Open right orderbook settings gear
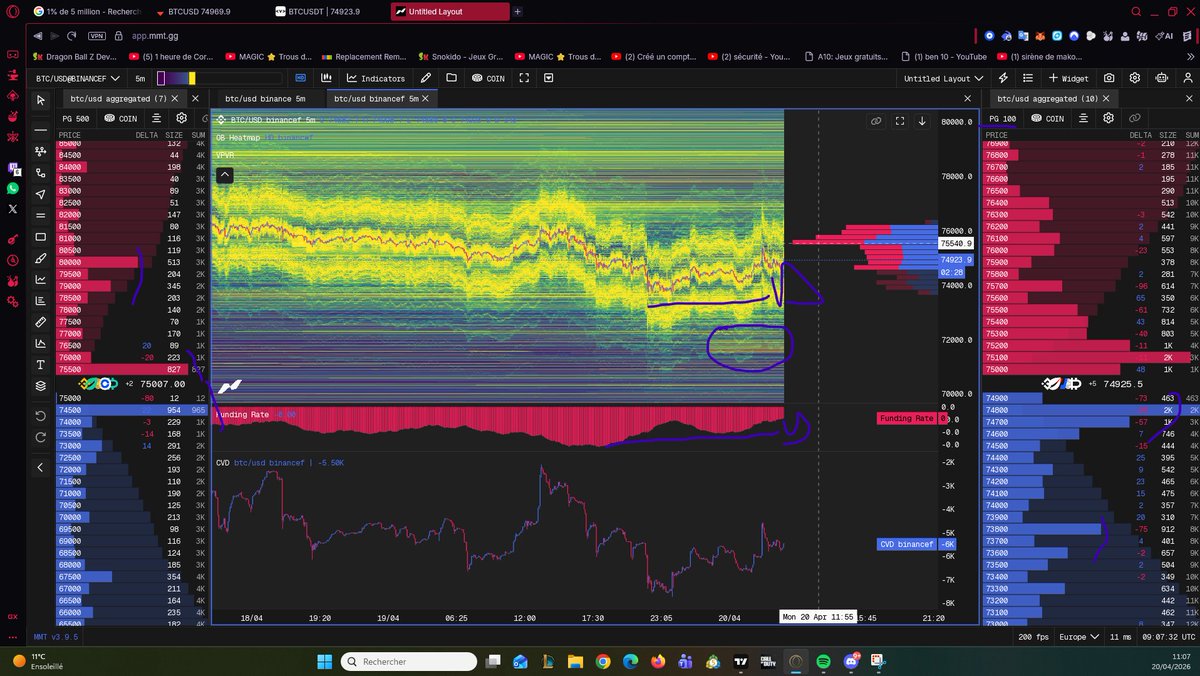 tap(1109, 118)
